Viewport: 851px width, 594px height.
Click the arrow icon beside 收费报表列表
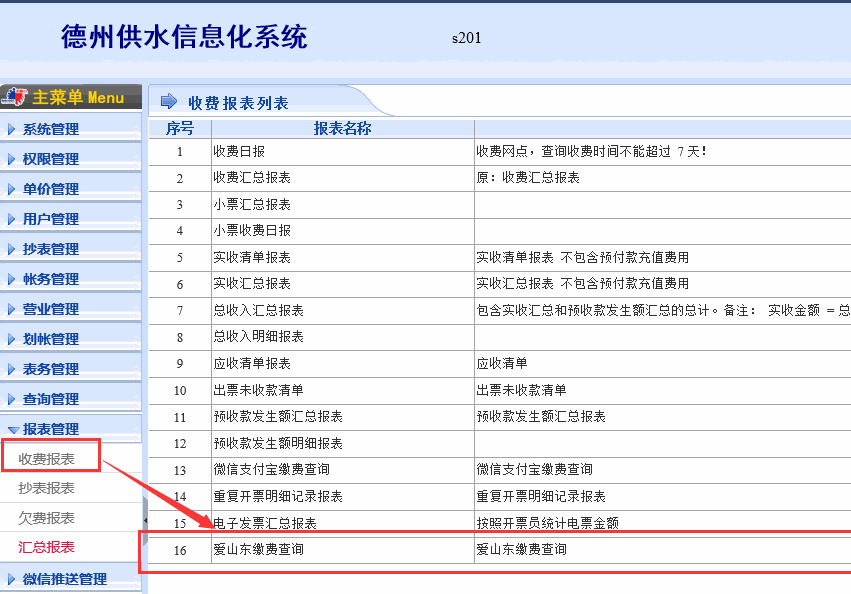pyautogui.click(x=169, y=102)
